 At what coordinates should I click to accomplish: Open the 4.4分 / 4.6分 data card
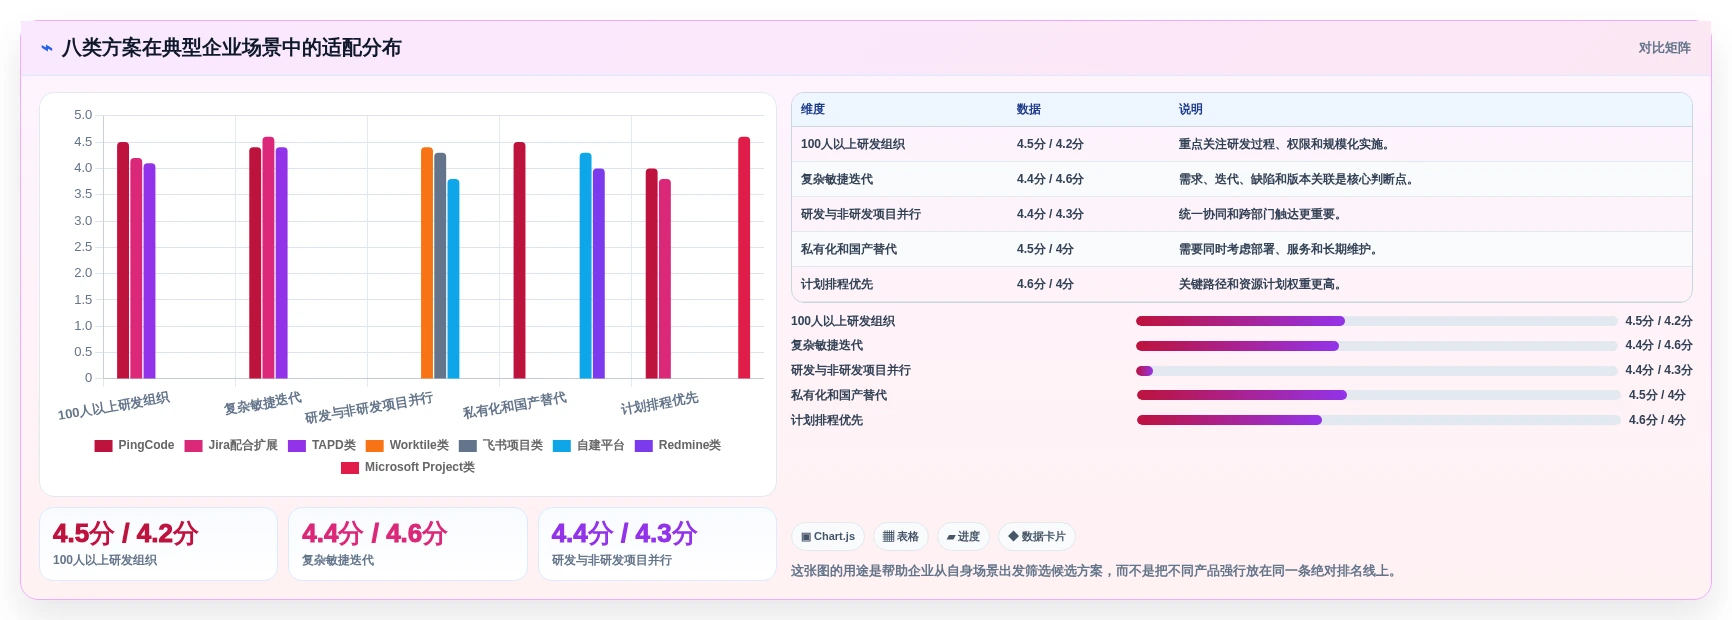click(x=408, y=544)
